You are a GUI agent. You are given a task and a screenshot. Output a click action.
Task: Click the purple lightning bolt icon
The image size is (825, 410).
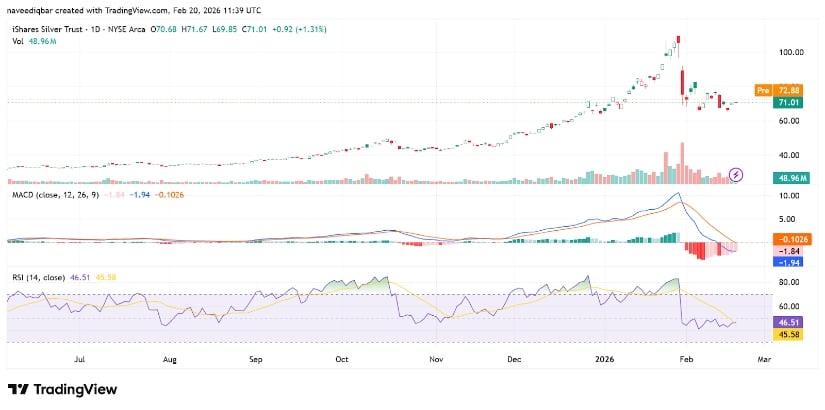click(737, 174)
